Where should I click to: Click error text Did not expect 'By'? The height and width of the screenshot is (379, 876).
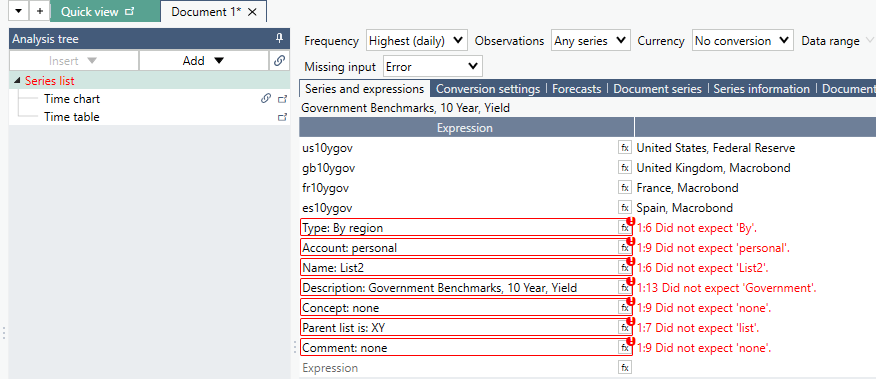pos(697,228)
